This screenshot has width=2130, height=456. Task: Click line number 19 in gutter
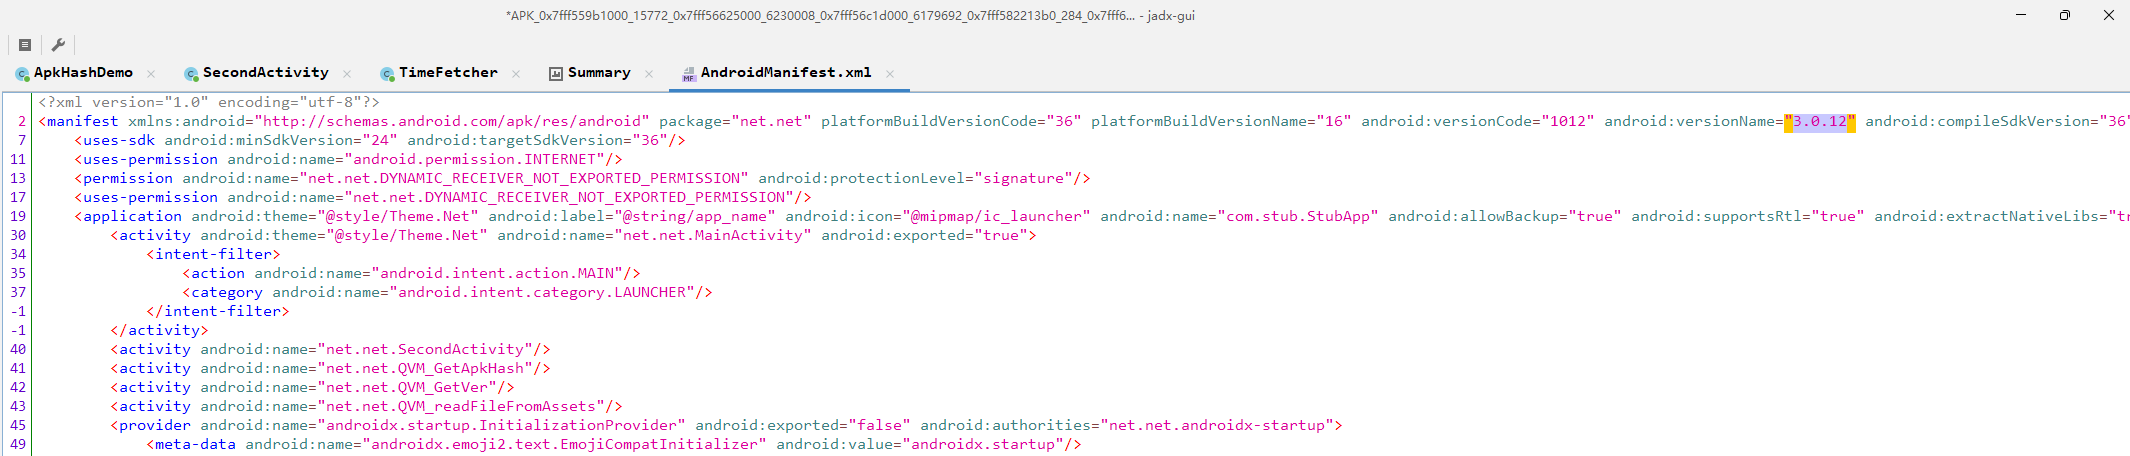point(18,217)
